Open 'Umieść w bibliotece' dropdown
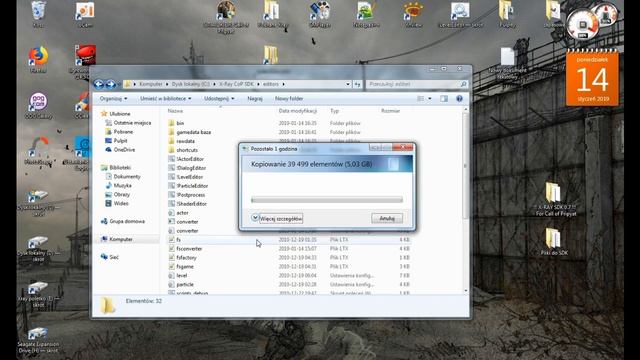 coord(165,99)
